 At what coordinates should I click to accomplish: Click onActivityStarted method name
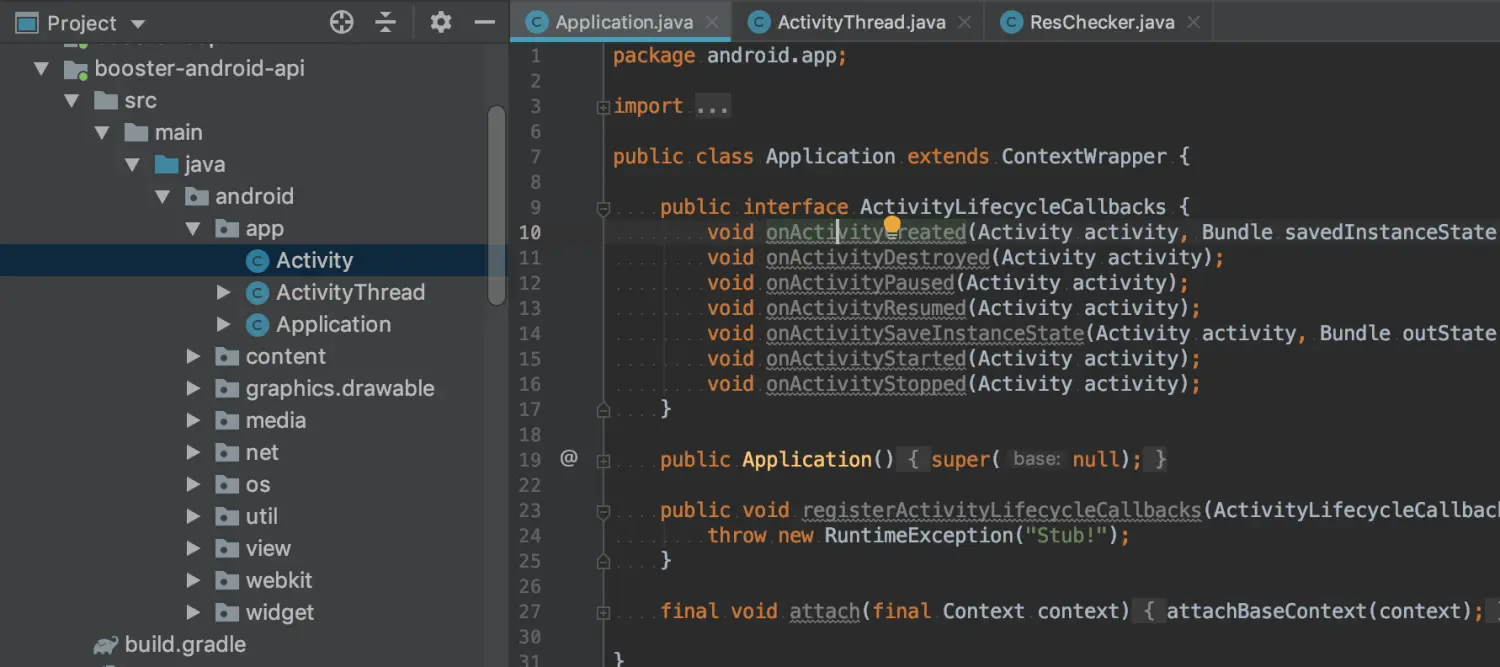click(x=866, y=359)
